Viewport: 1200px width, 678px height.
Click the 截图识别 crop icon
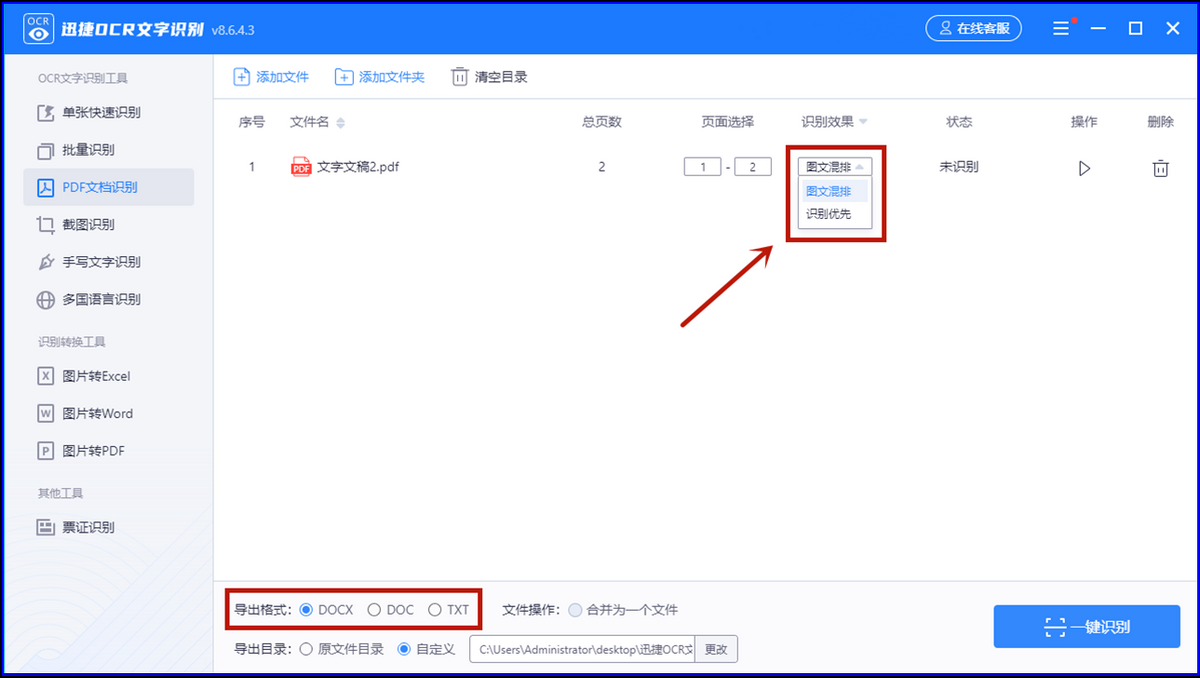[45, 225]
